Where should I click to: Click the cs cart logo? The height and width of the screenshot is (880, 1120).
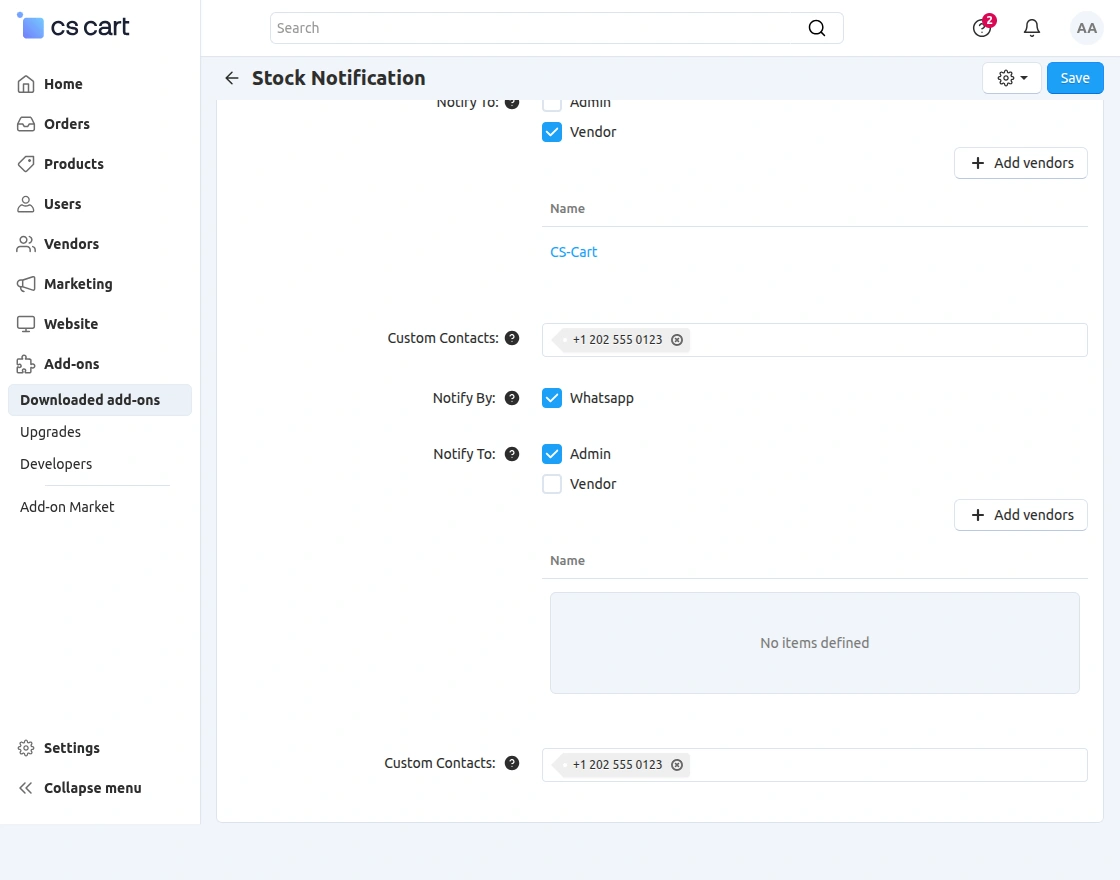(74, 27)
